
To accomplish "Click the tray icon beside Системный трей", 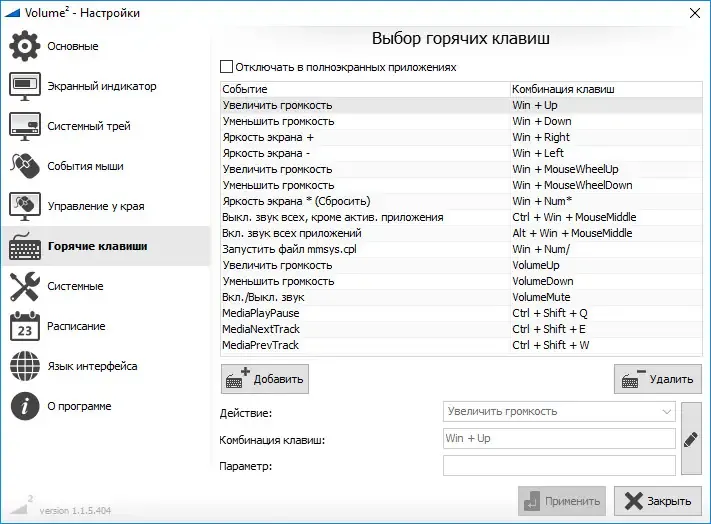I will click(x=24, y=126).
